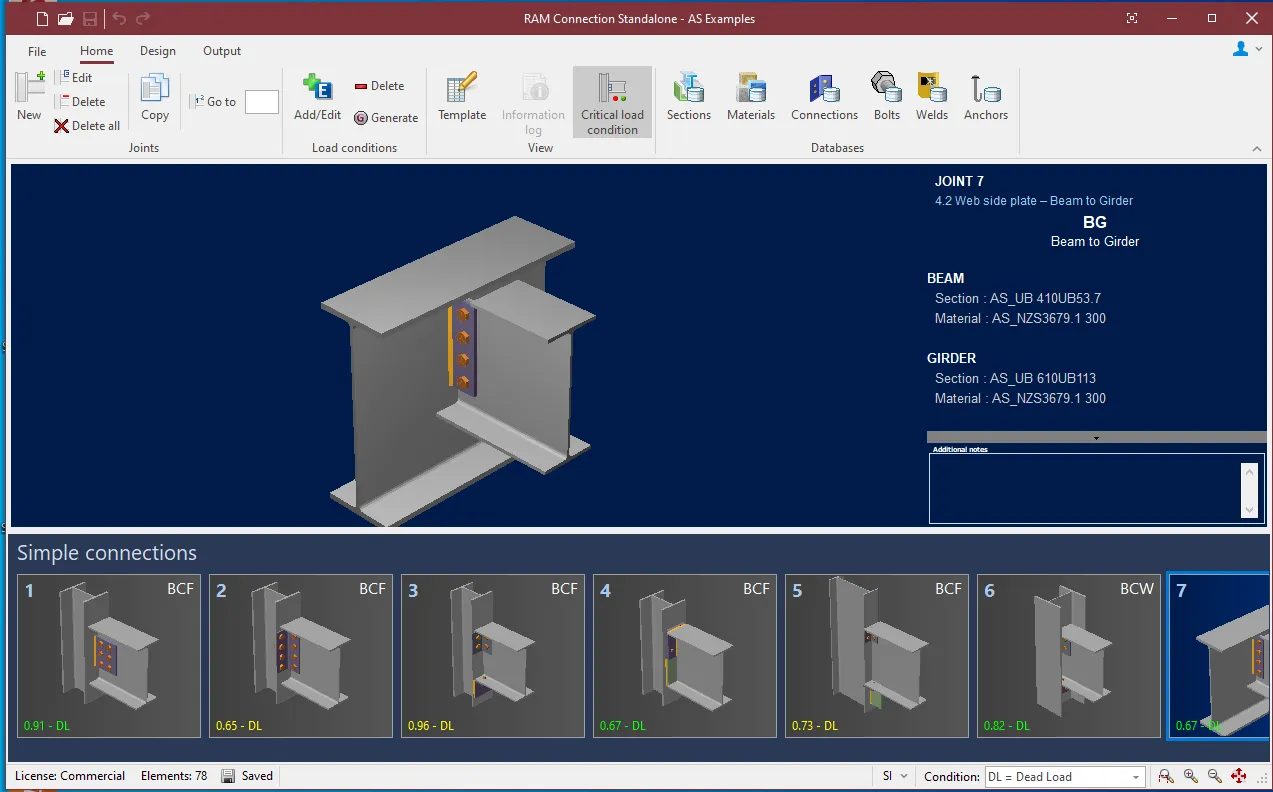Select joint 4 thumbnail
Screen dimensions: 1273x792
pyautogui.click(x=685, y=656)
